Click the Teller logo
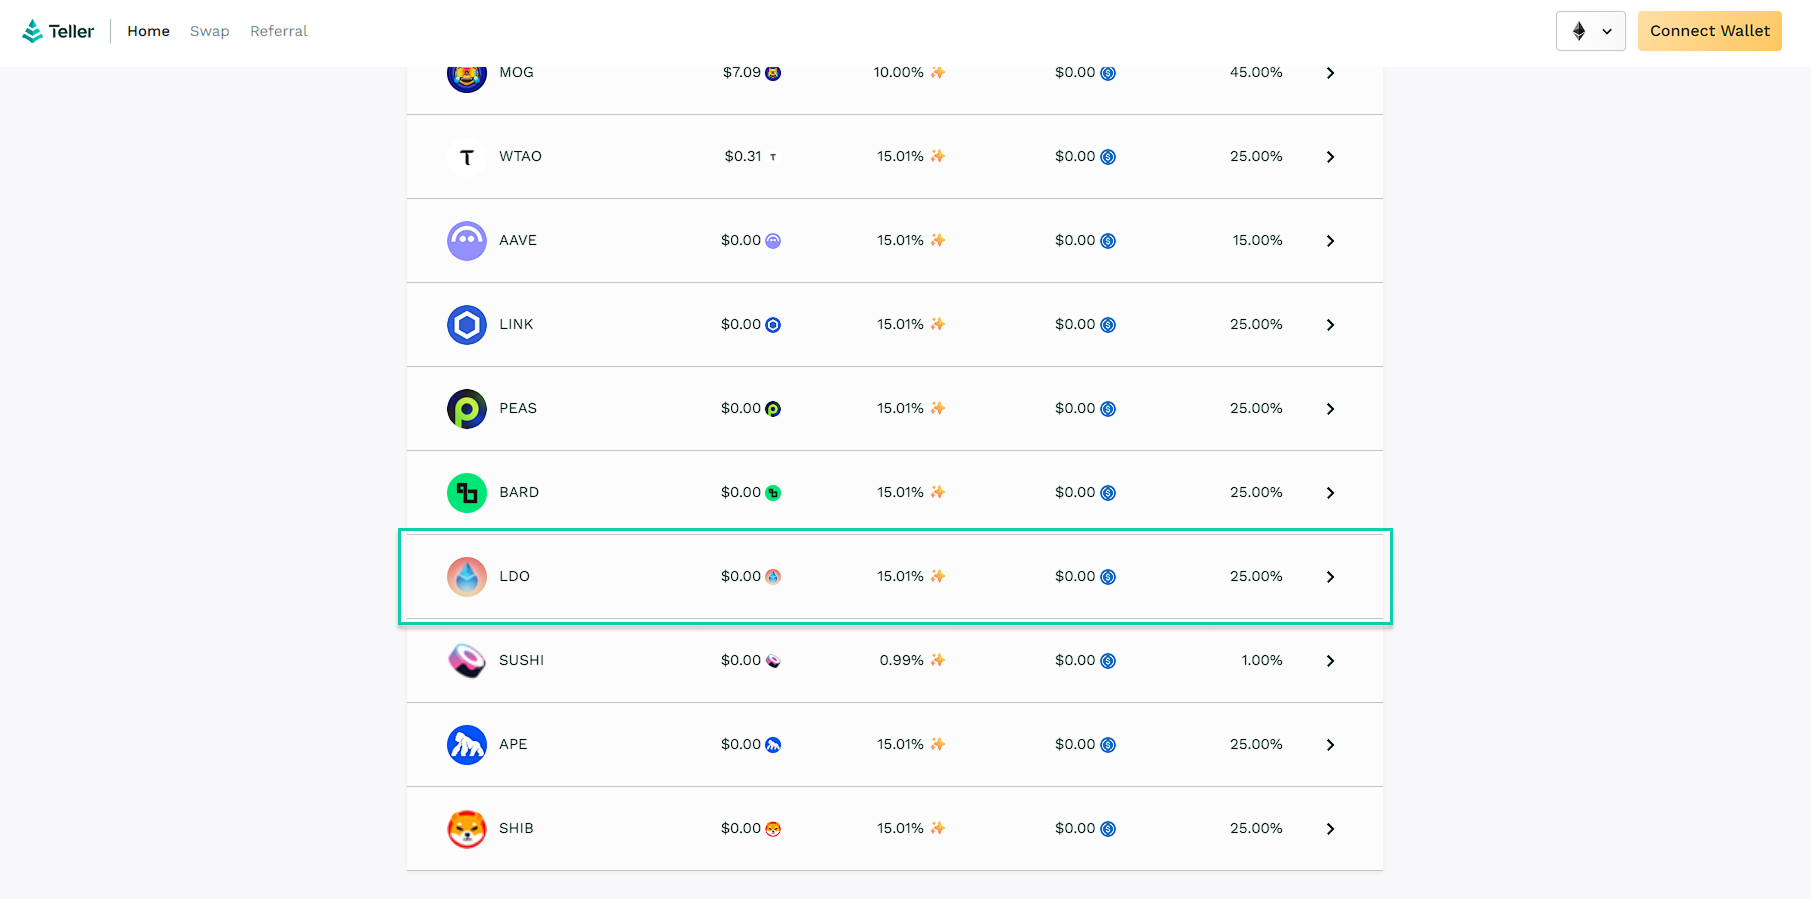The height and width of the screenshot is (899, 1811). tap(58, 31)
